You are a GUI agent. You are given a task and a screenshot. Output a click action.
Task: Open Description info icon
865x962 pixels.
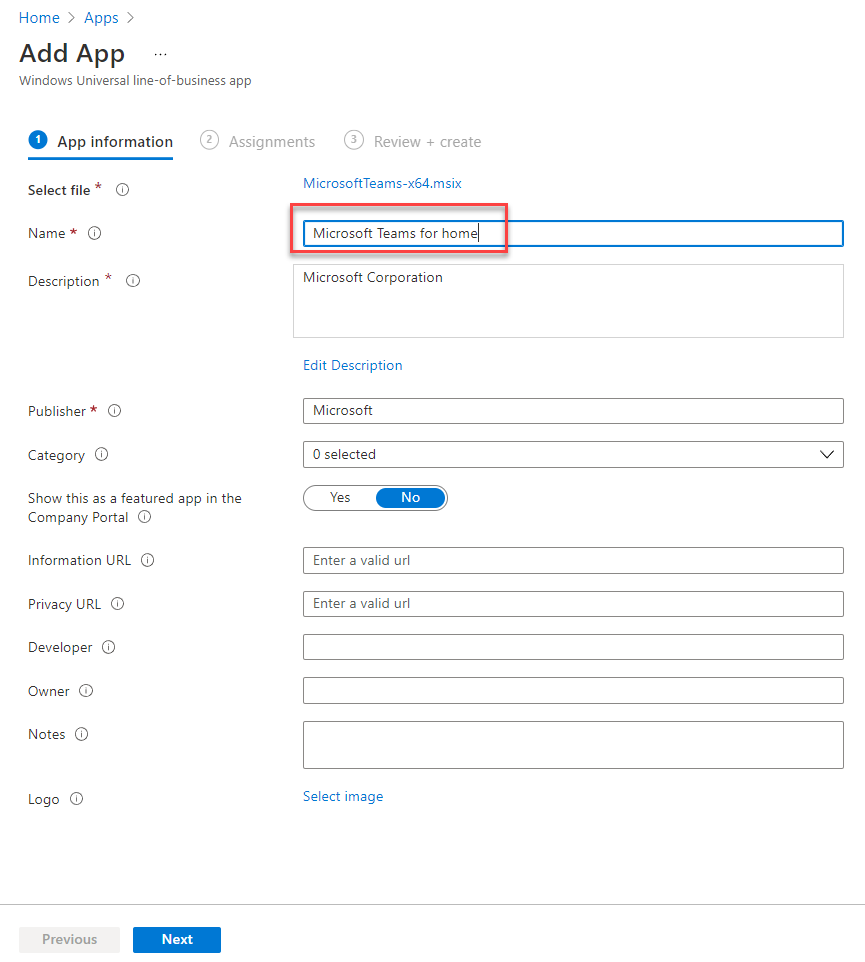pyautogui.click(x=133, y=281)
